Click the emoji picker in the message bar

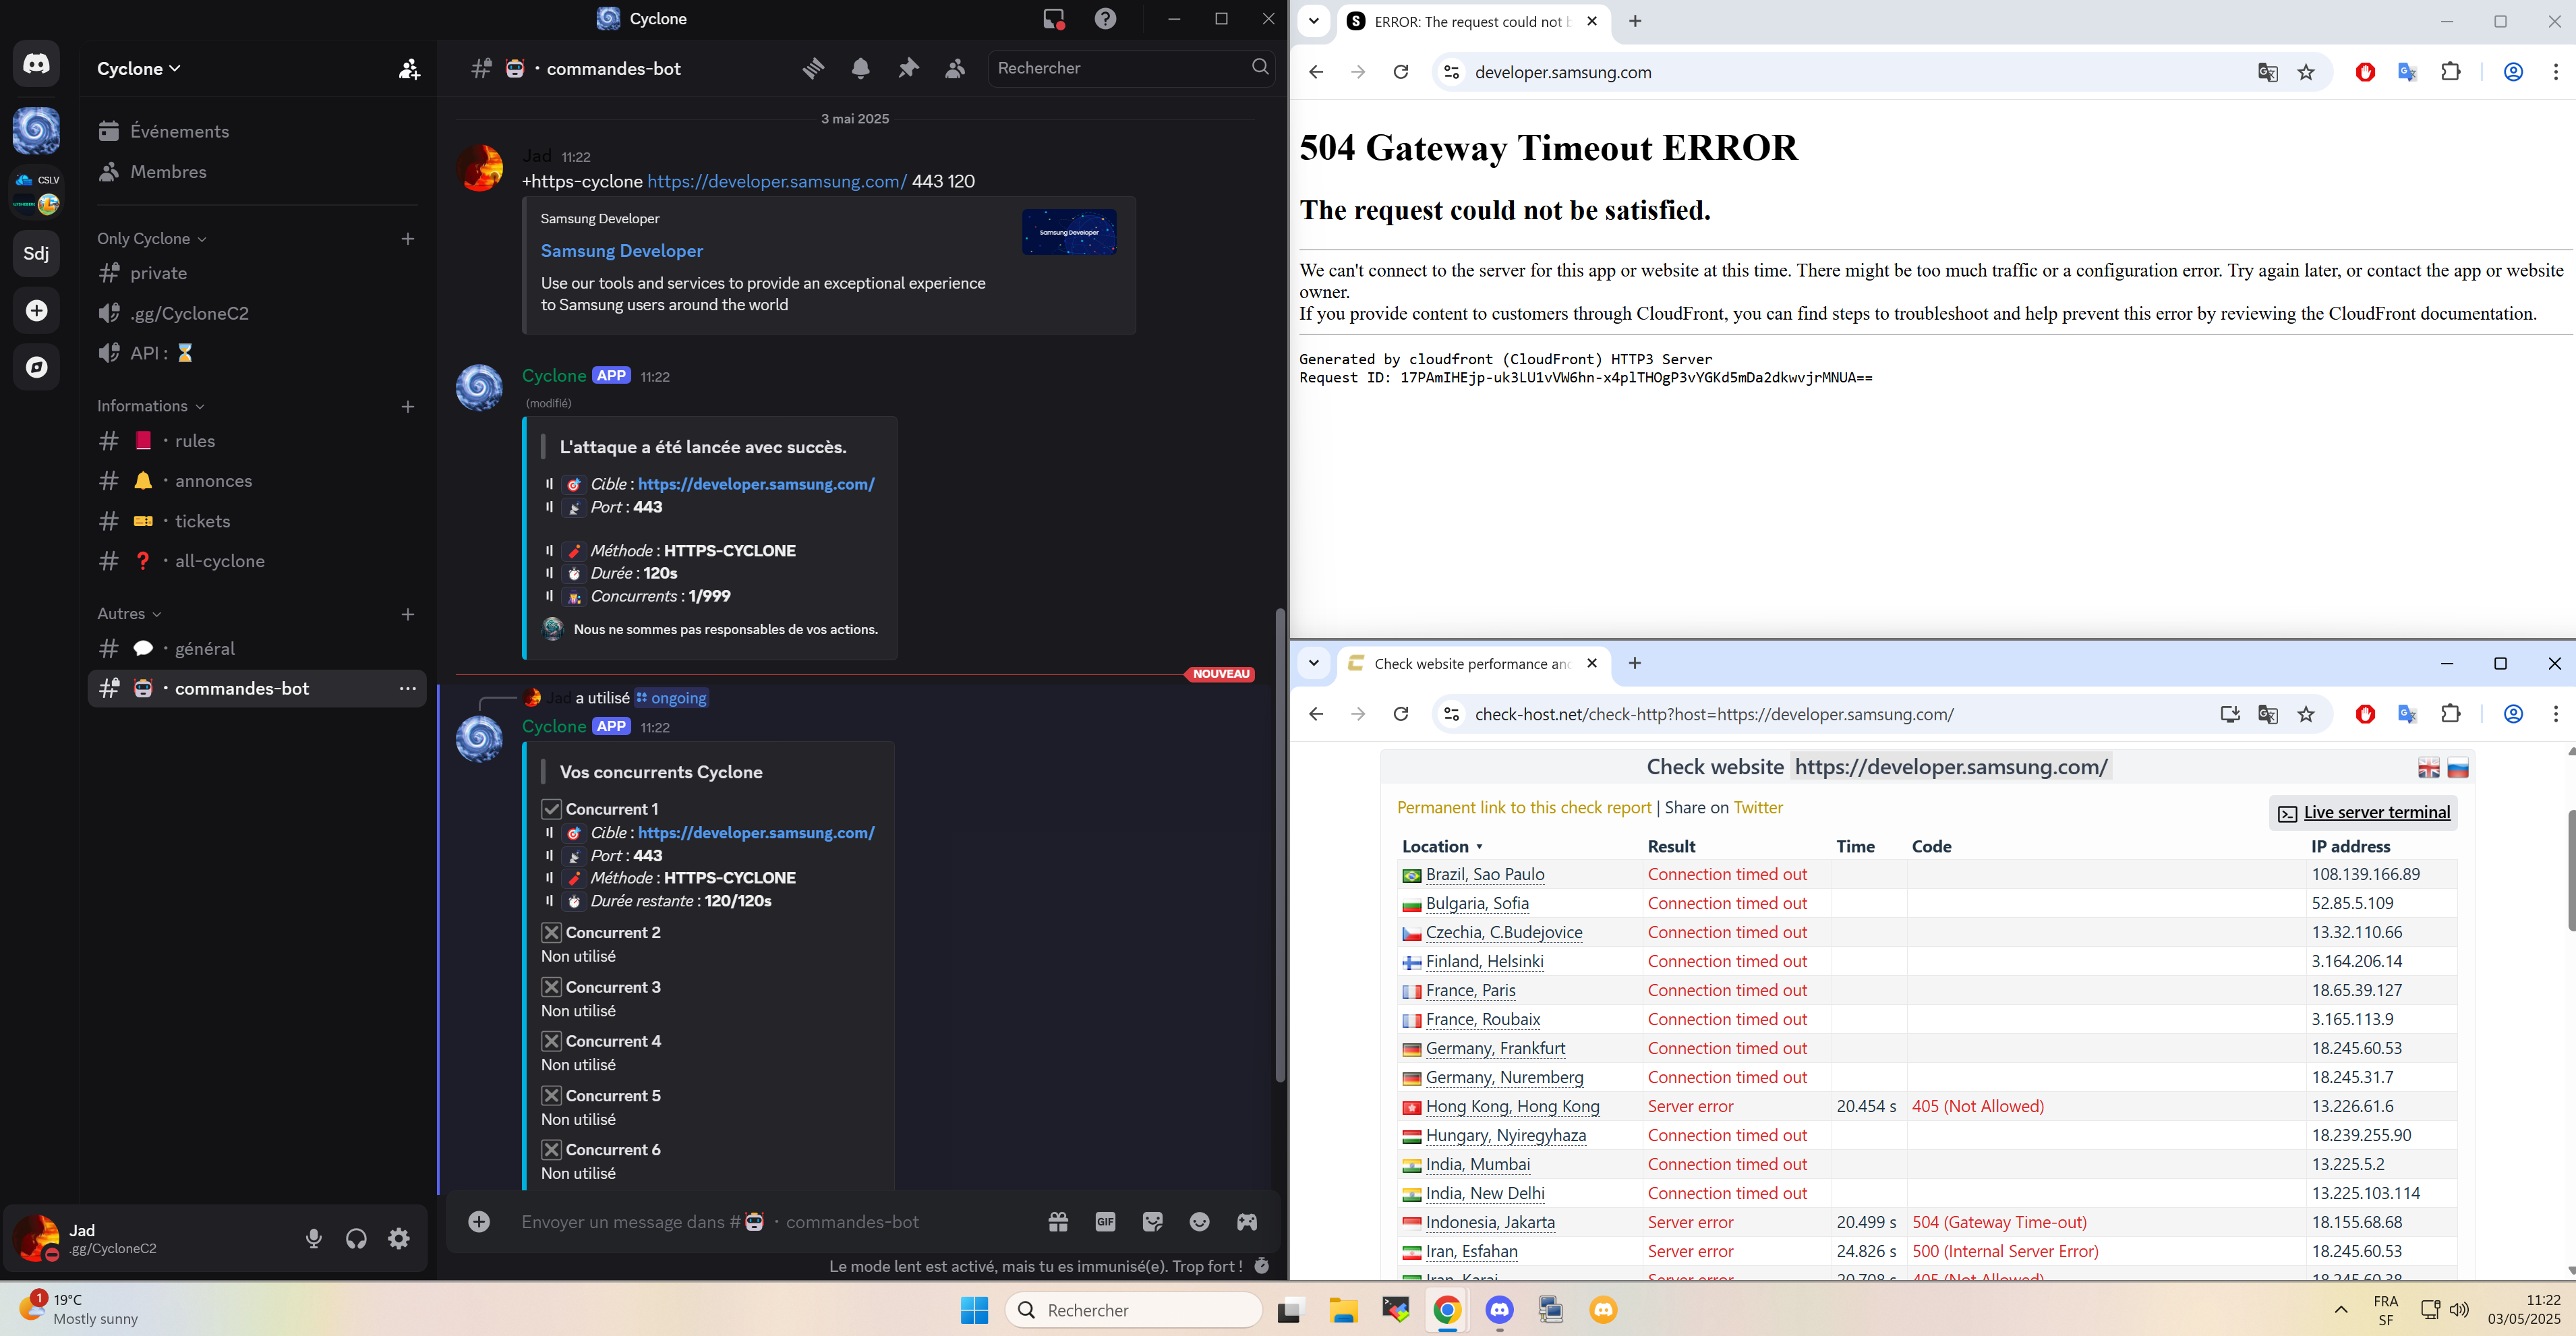click(x=1199, y=1221)
